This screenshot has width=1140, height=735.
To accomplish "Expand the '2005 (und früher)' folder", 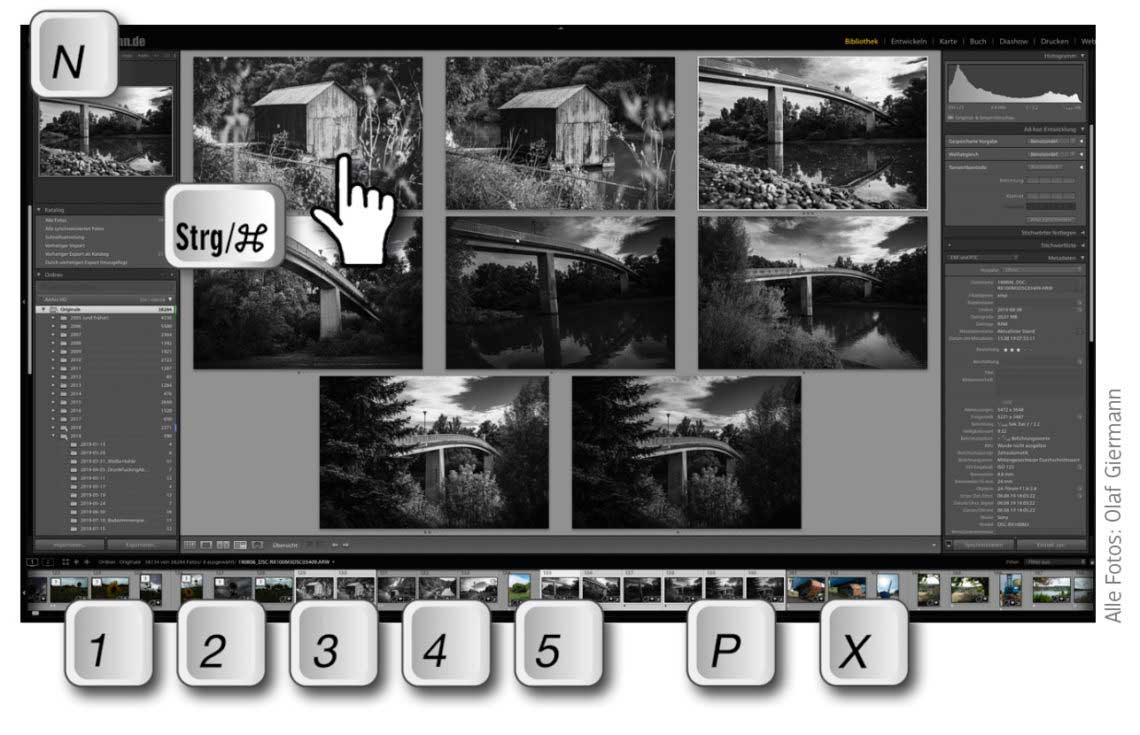I will (53, 318).
